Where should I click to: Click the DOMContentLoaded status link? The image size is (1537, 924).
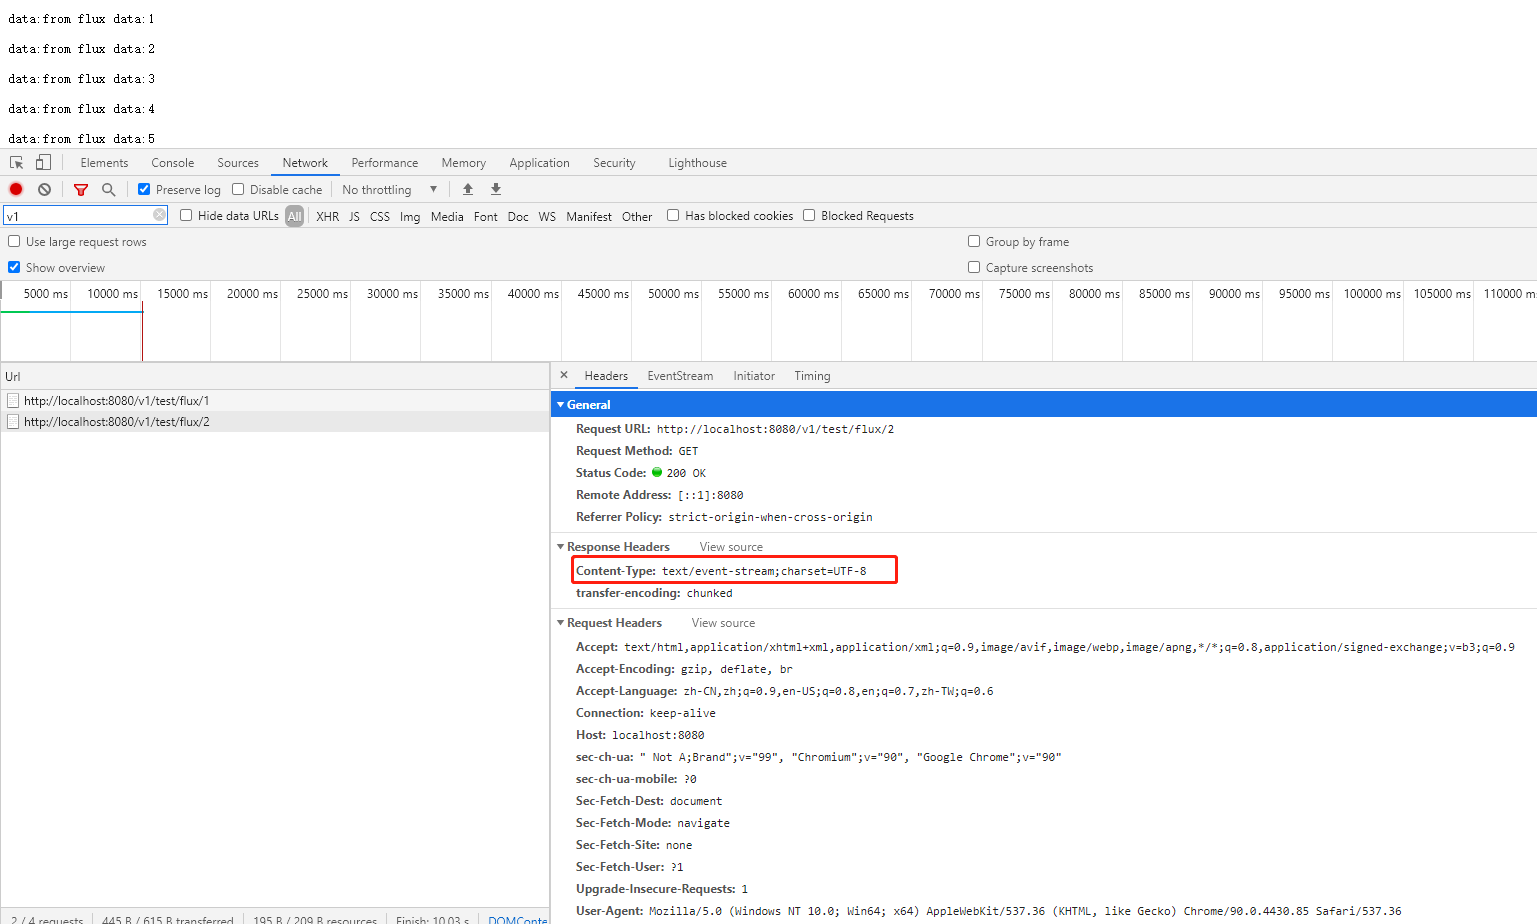click(x=517, y=918)
